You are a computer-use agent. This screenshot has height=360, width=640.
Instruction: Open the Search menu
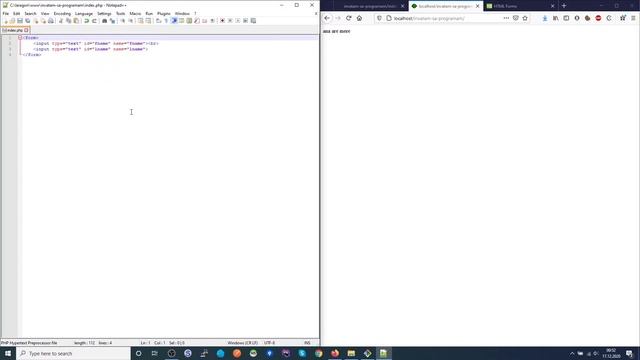[x=30, y=13]
